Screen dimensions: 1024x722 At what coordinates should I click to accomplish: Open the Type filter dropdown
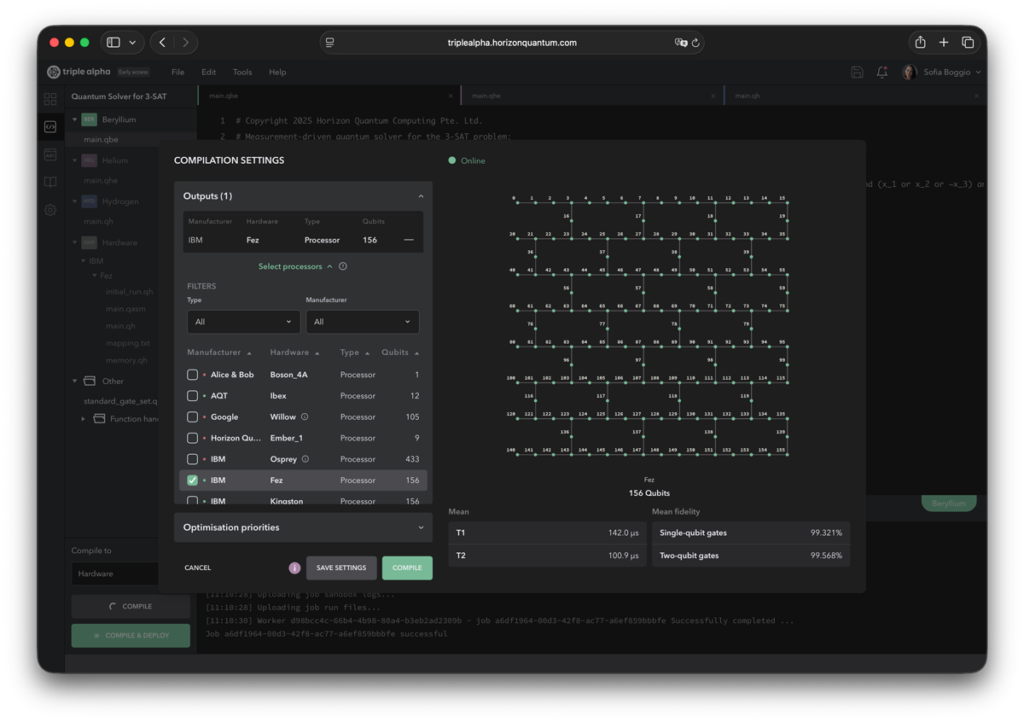(x=243, y=322)
